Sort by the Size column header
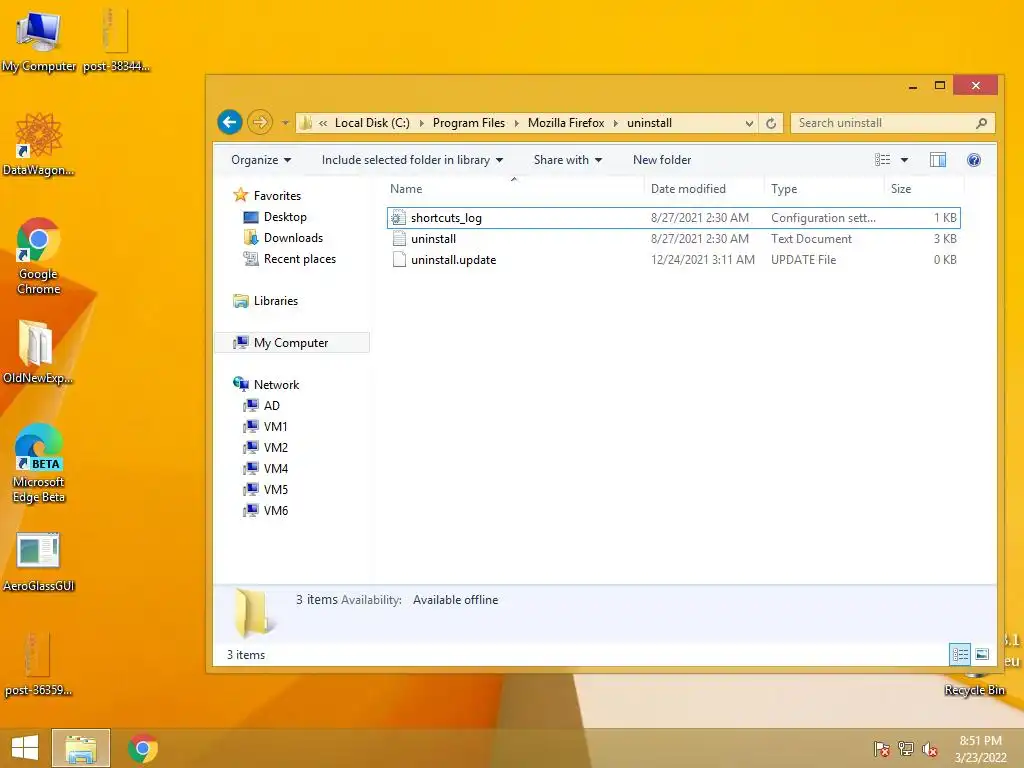This screenshot has width=1024, height=768. click(924, 189)
